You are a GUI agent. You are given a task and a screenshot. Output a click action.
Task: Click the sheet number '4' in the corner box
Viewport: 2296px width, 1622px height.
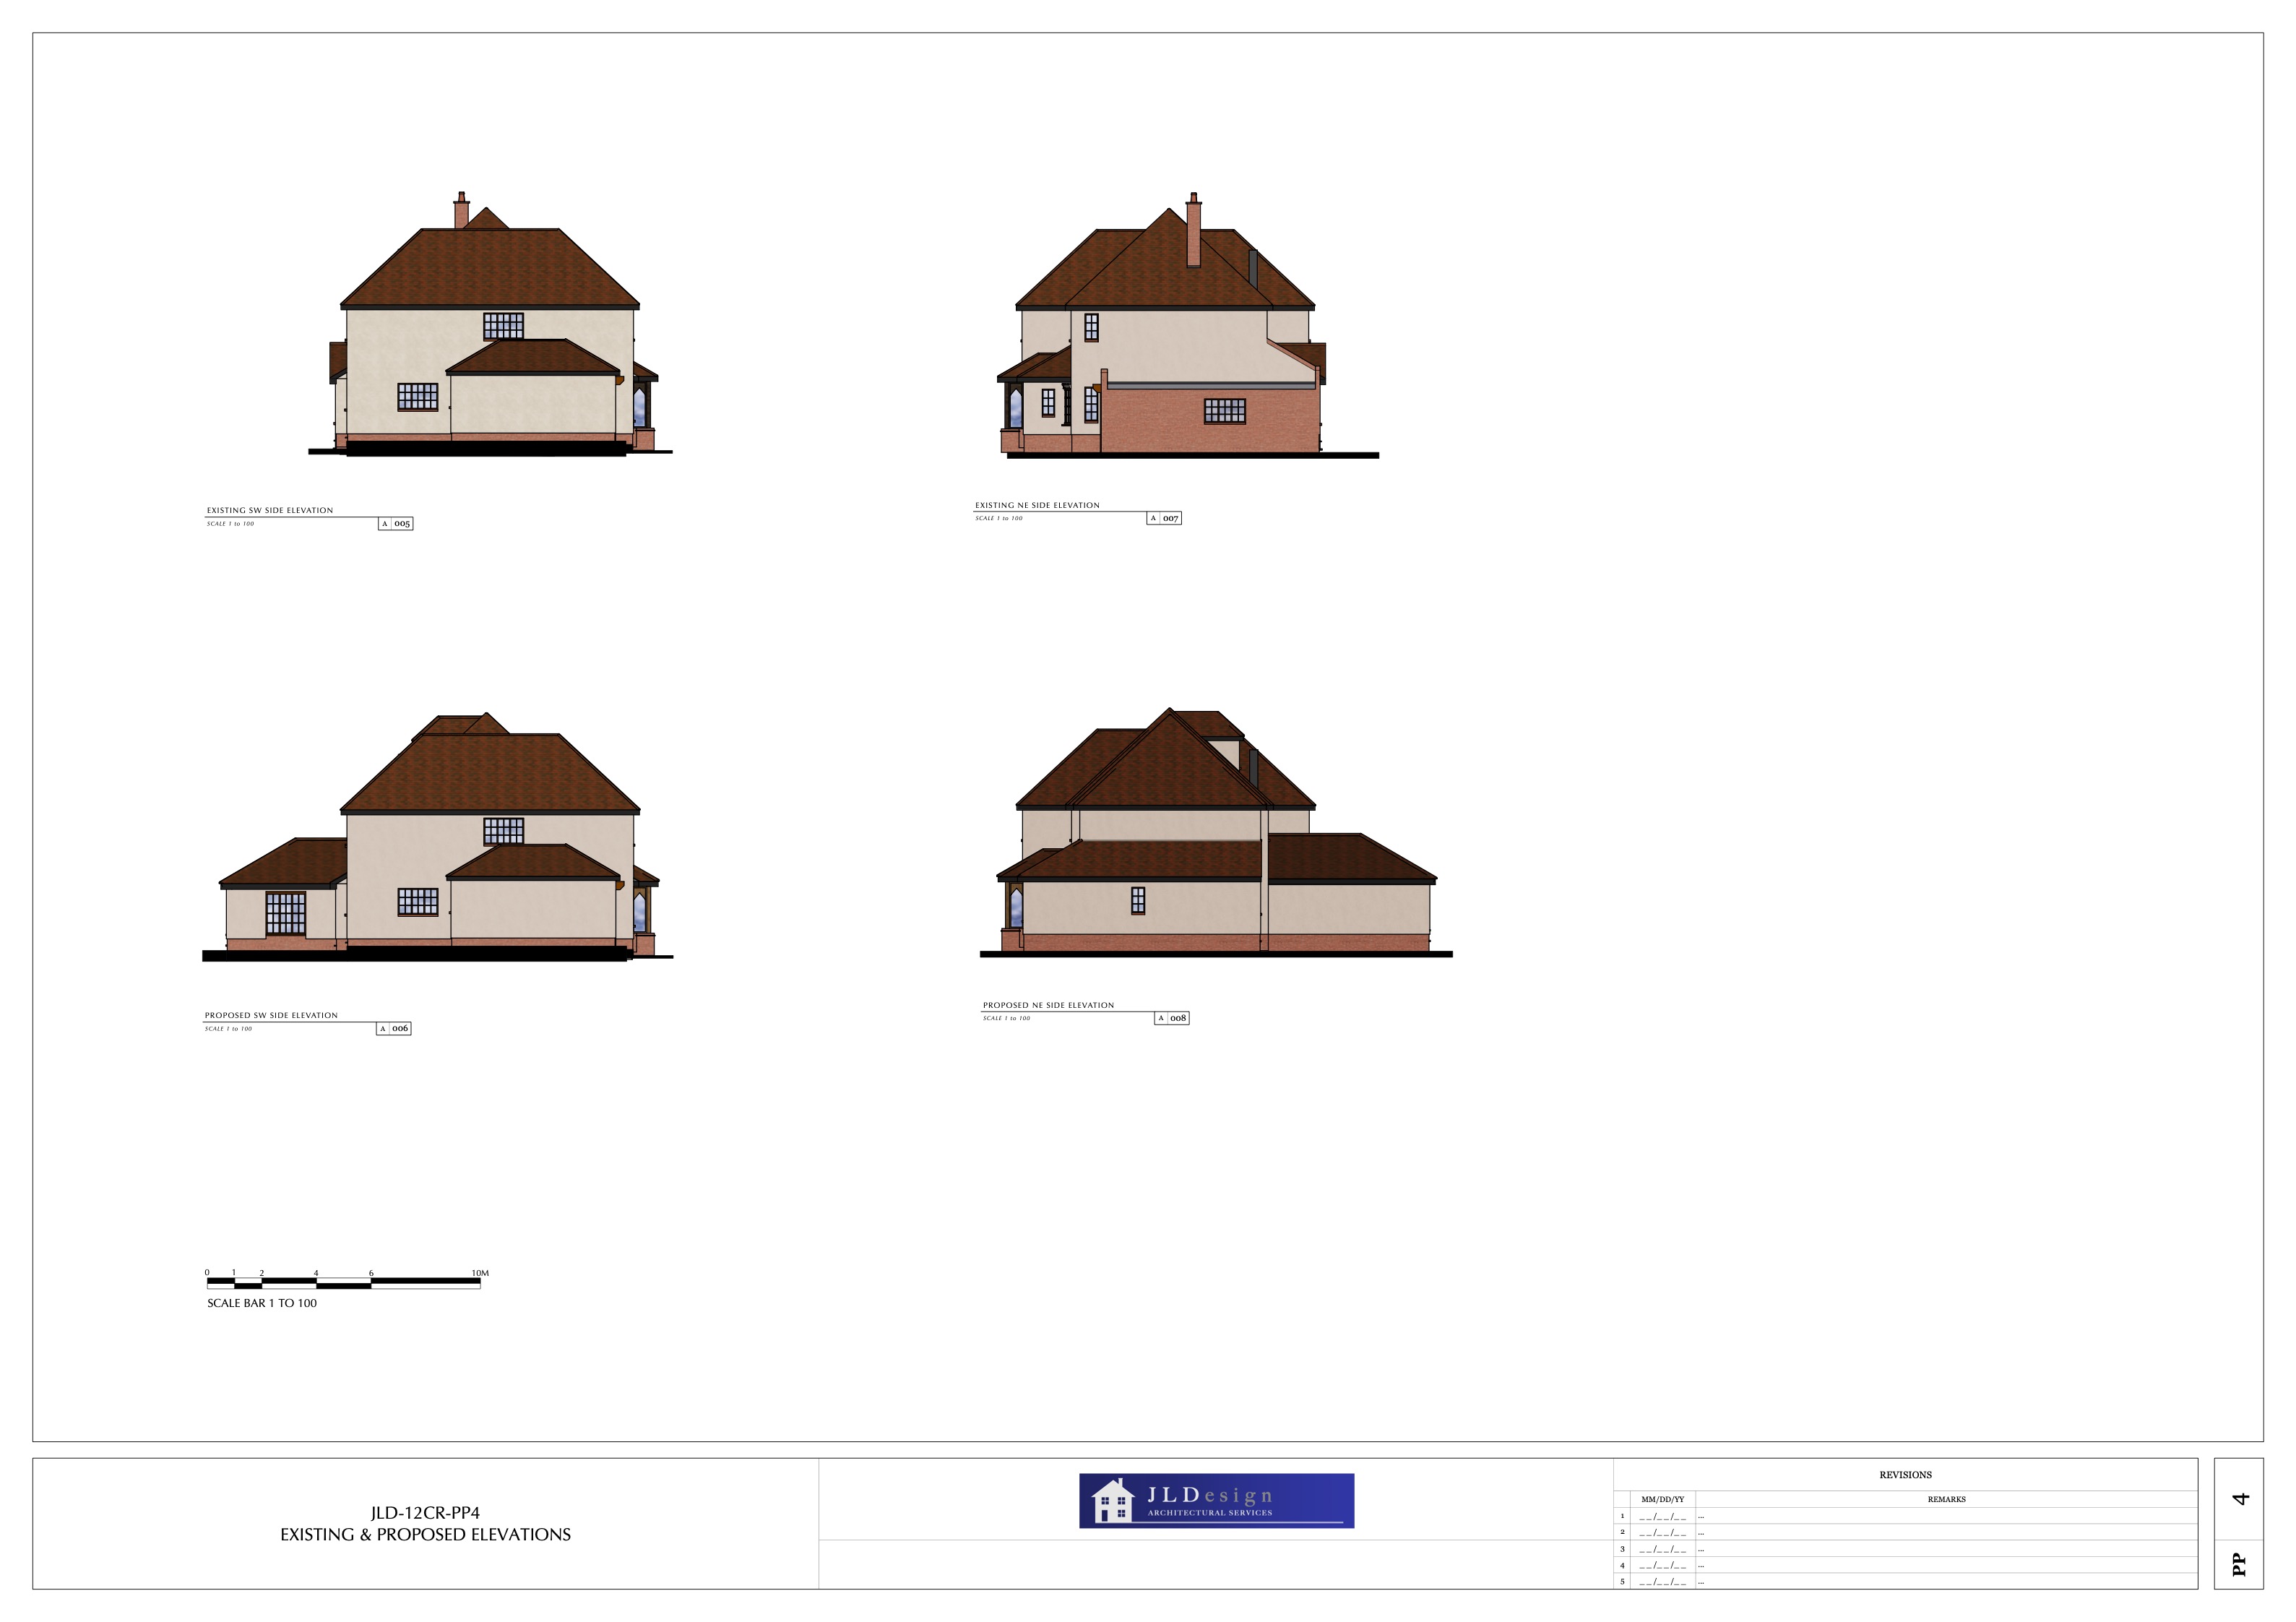2240,1498
